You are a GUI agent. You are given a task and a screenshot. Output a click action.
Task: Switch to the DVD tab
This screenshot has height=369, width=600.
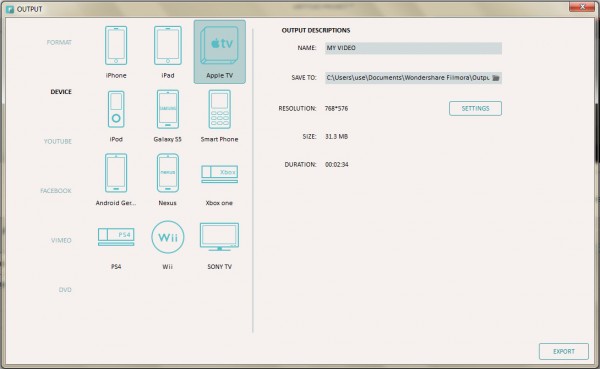(x=65, y=289)
